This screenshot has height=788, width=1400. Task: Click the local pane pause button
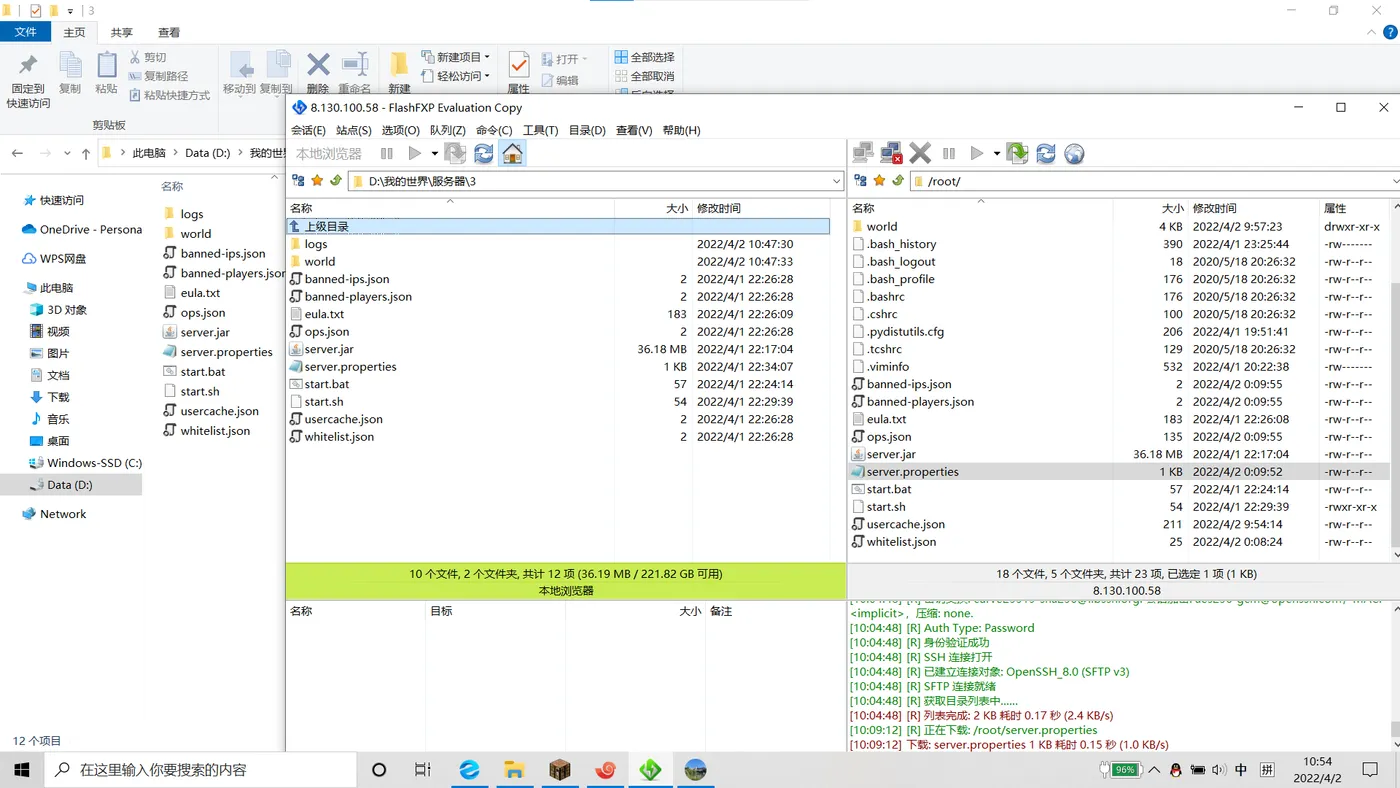click(x=387, y=153)
